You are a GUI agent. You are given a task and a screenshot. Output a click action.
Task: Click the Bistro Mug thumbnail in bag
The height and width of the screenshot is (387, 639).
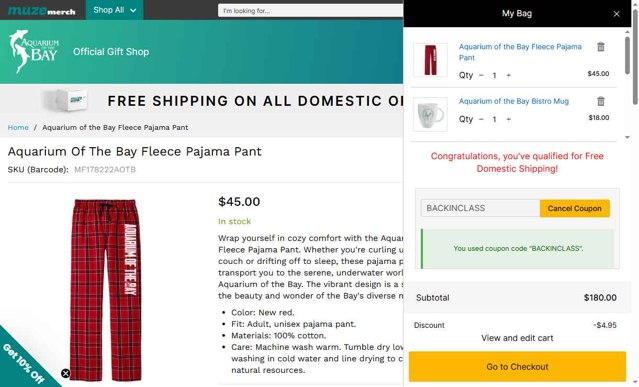click(430, 114)
